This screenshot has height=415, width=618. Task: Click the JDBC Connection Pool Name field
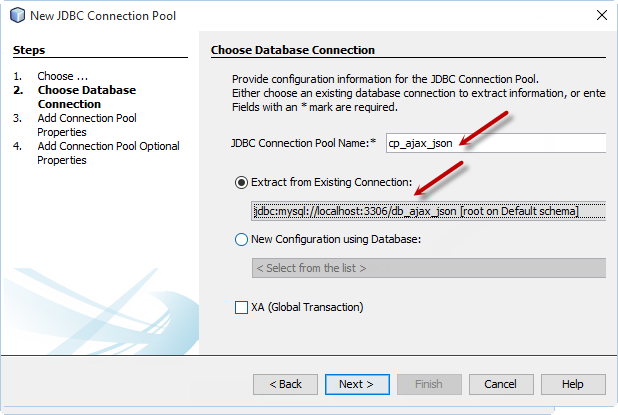point(496,143)
